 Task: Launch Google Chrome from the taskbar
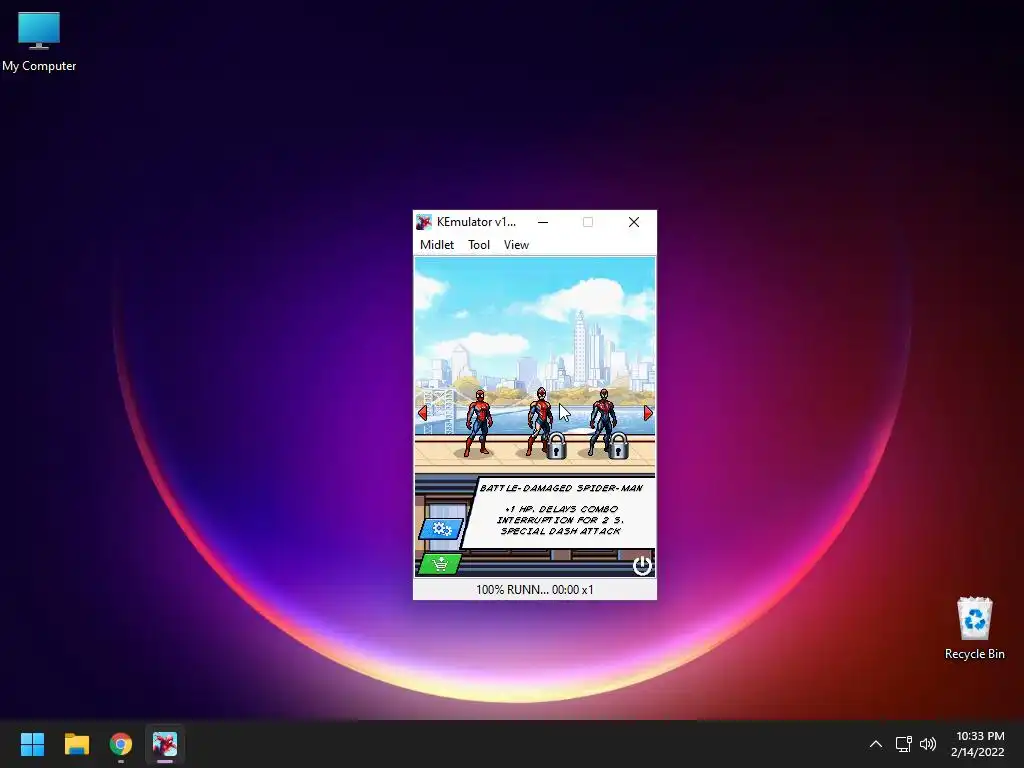click(121, 744)
